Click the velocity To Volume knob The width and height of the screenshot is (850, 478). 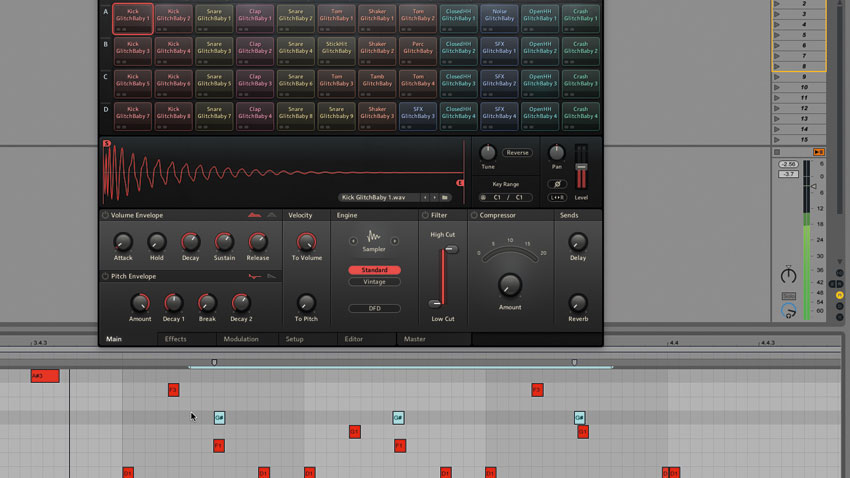point(306,242)
